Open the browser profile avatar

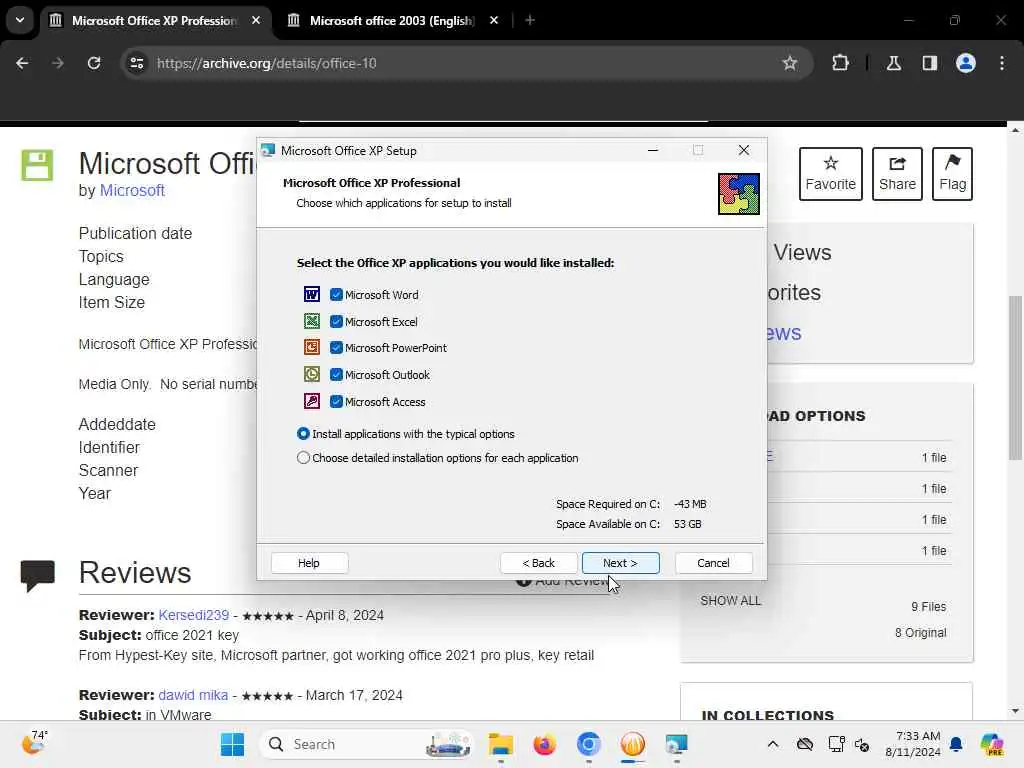(966, 63)
